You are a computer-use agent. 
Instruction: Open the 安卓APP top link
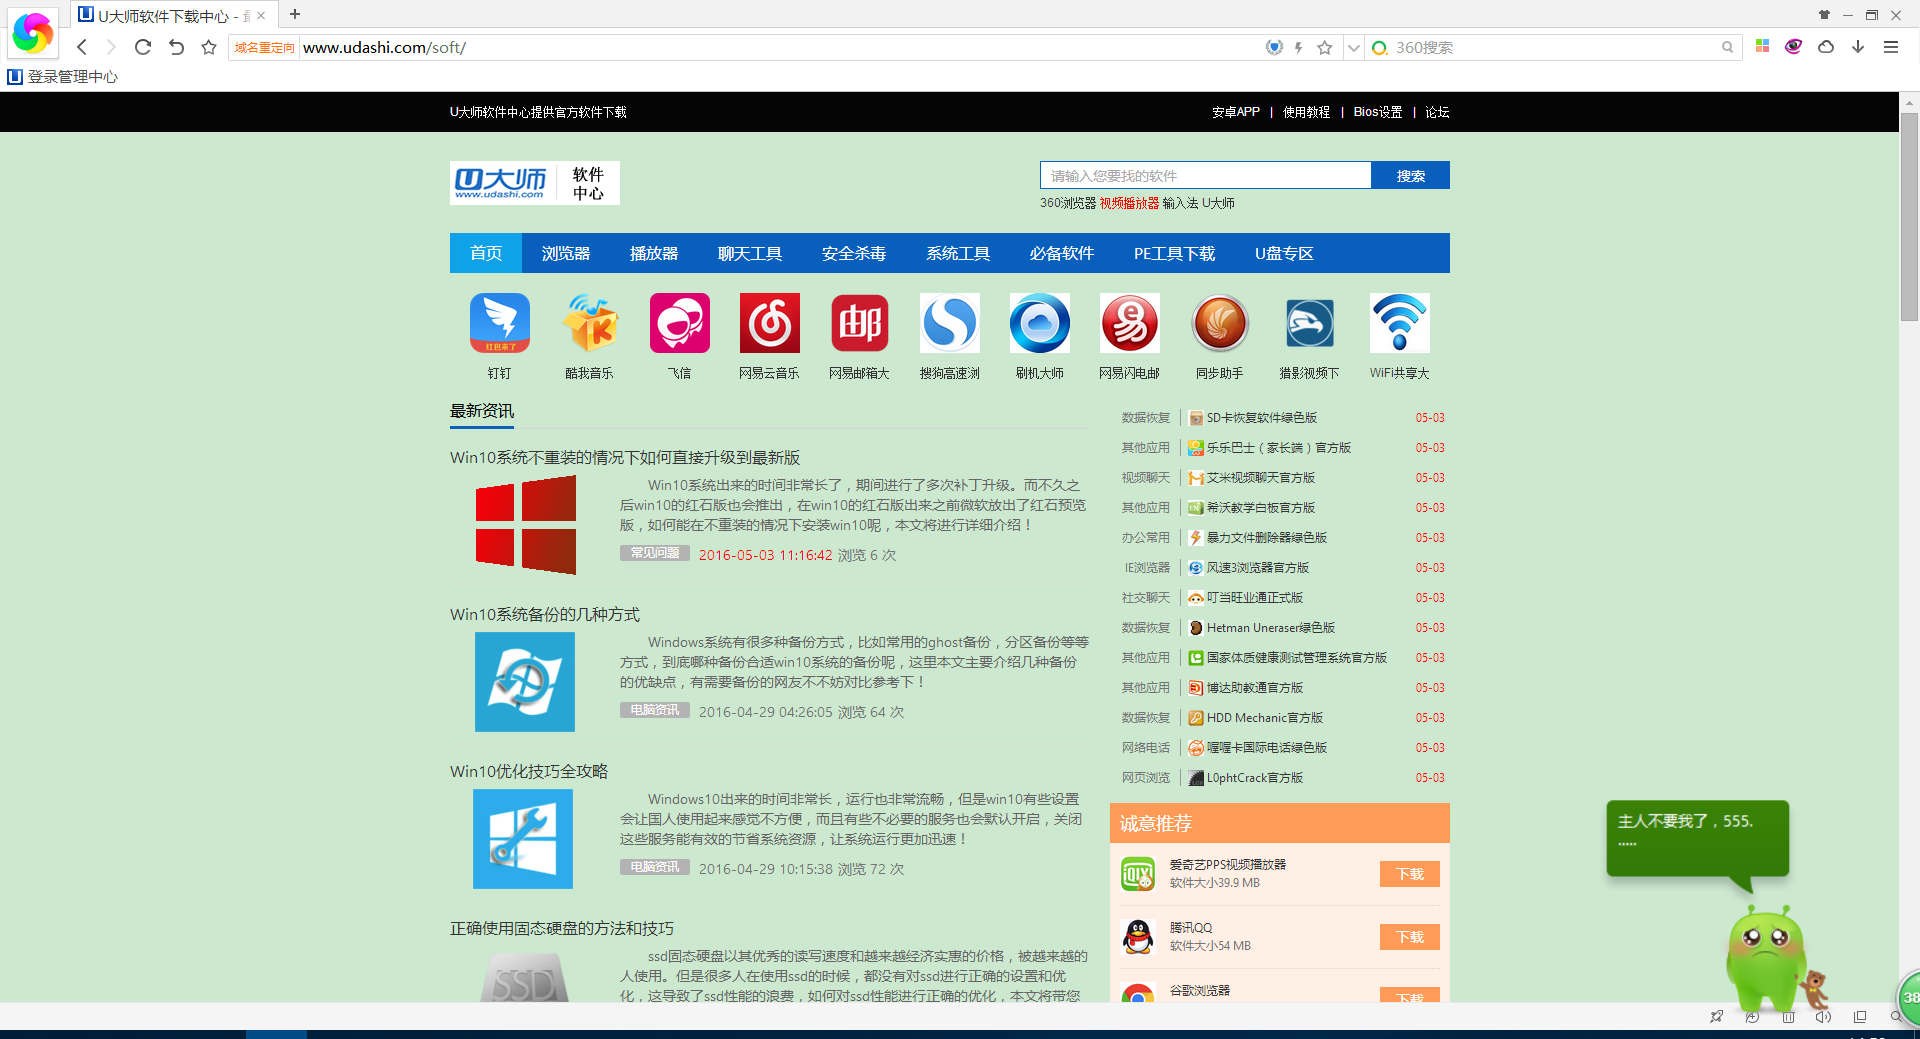[1236, 112]
